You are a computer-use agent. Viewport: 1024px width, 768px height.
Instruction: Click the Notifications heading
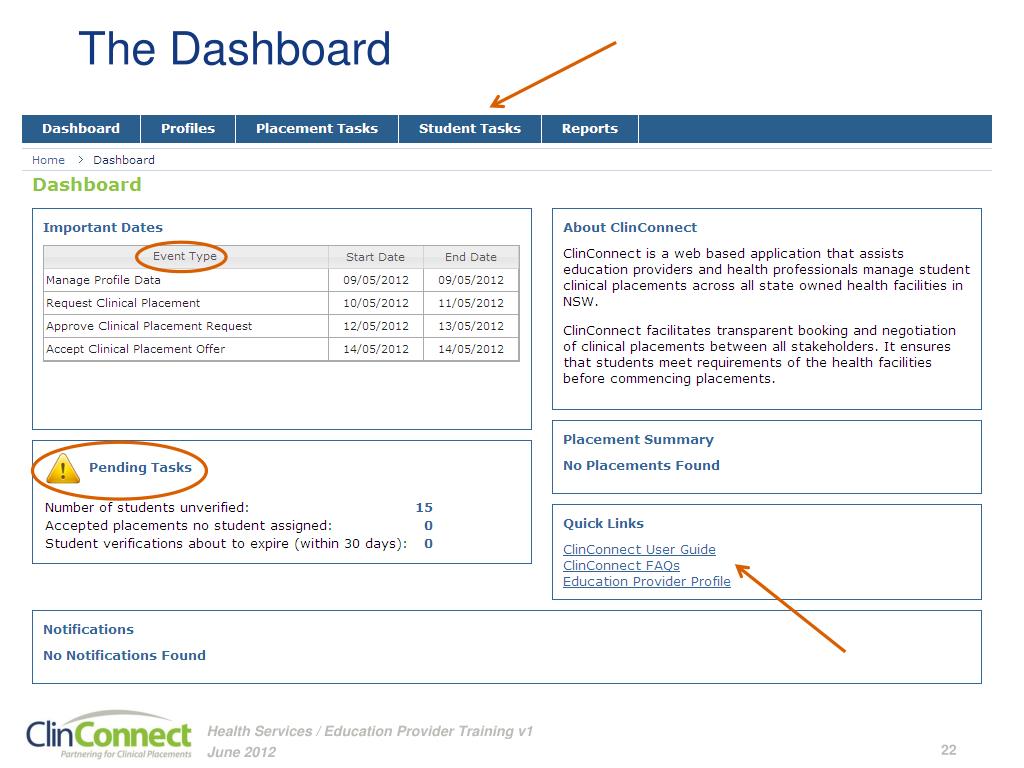click(88, 630)
